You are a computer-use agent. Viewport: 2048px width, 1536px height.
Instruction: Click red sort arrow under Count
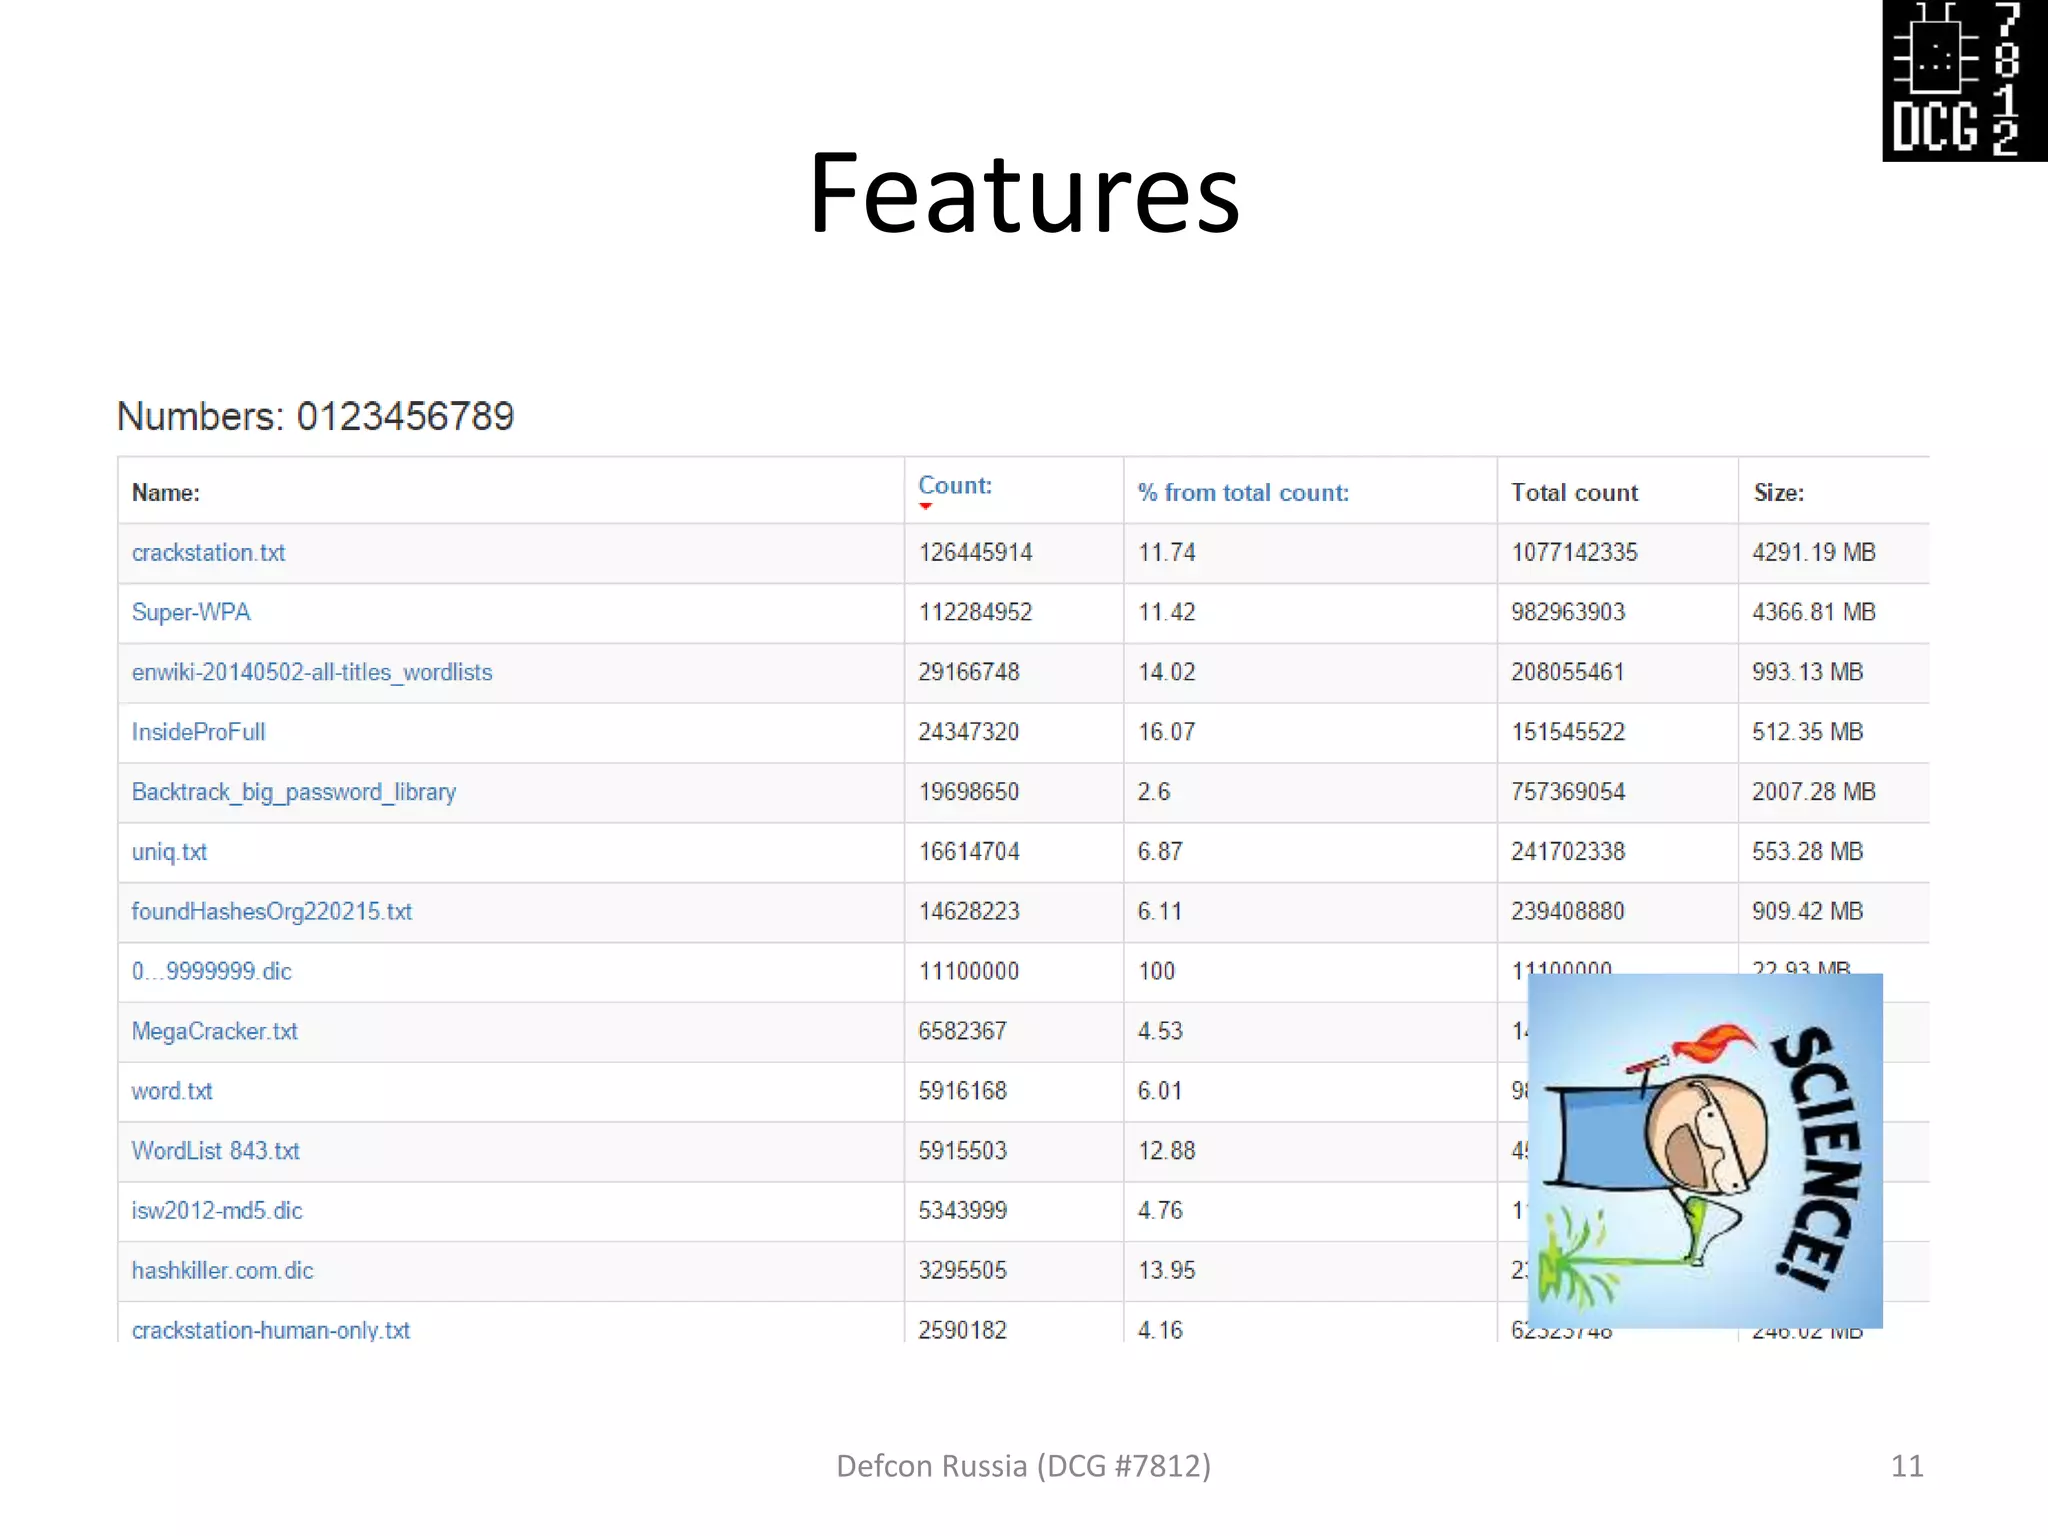pyautogui.click(x=925, y=506)
